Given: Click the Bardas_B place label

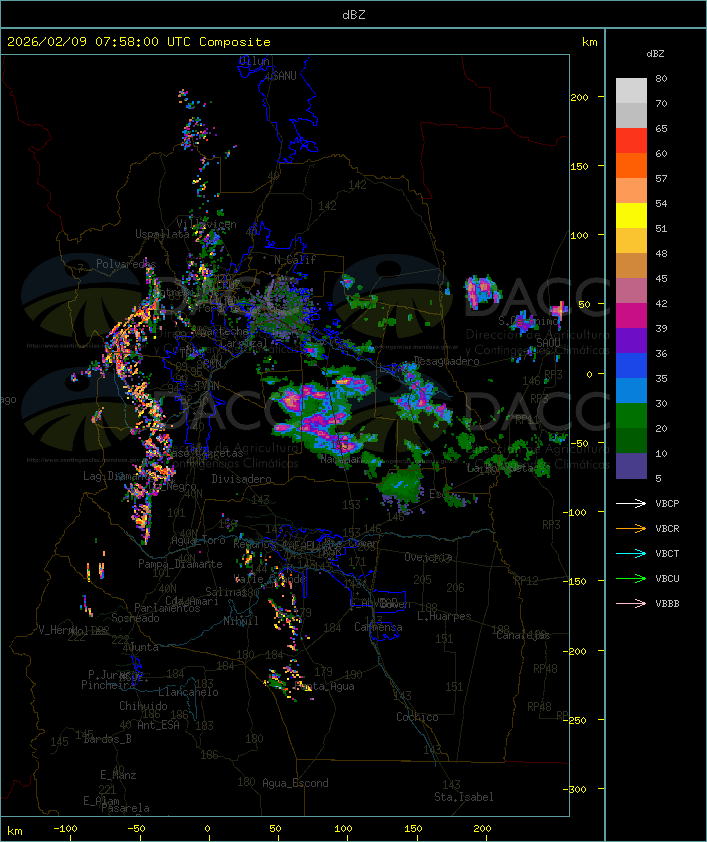Looking at the screenshot, I should [107, 739].
